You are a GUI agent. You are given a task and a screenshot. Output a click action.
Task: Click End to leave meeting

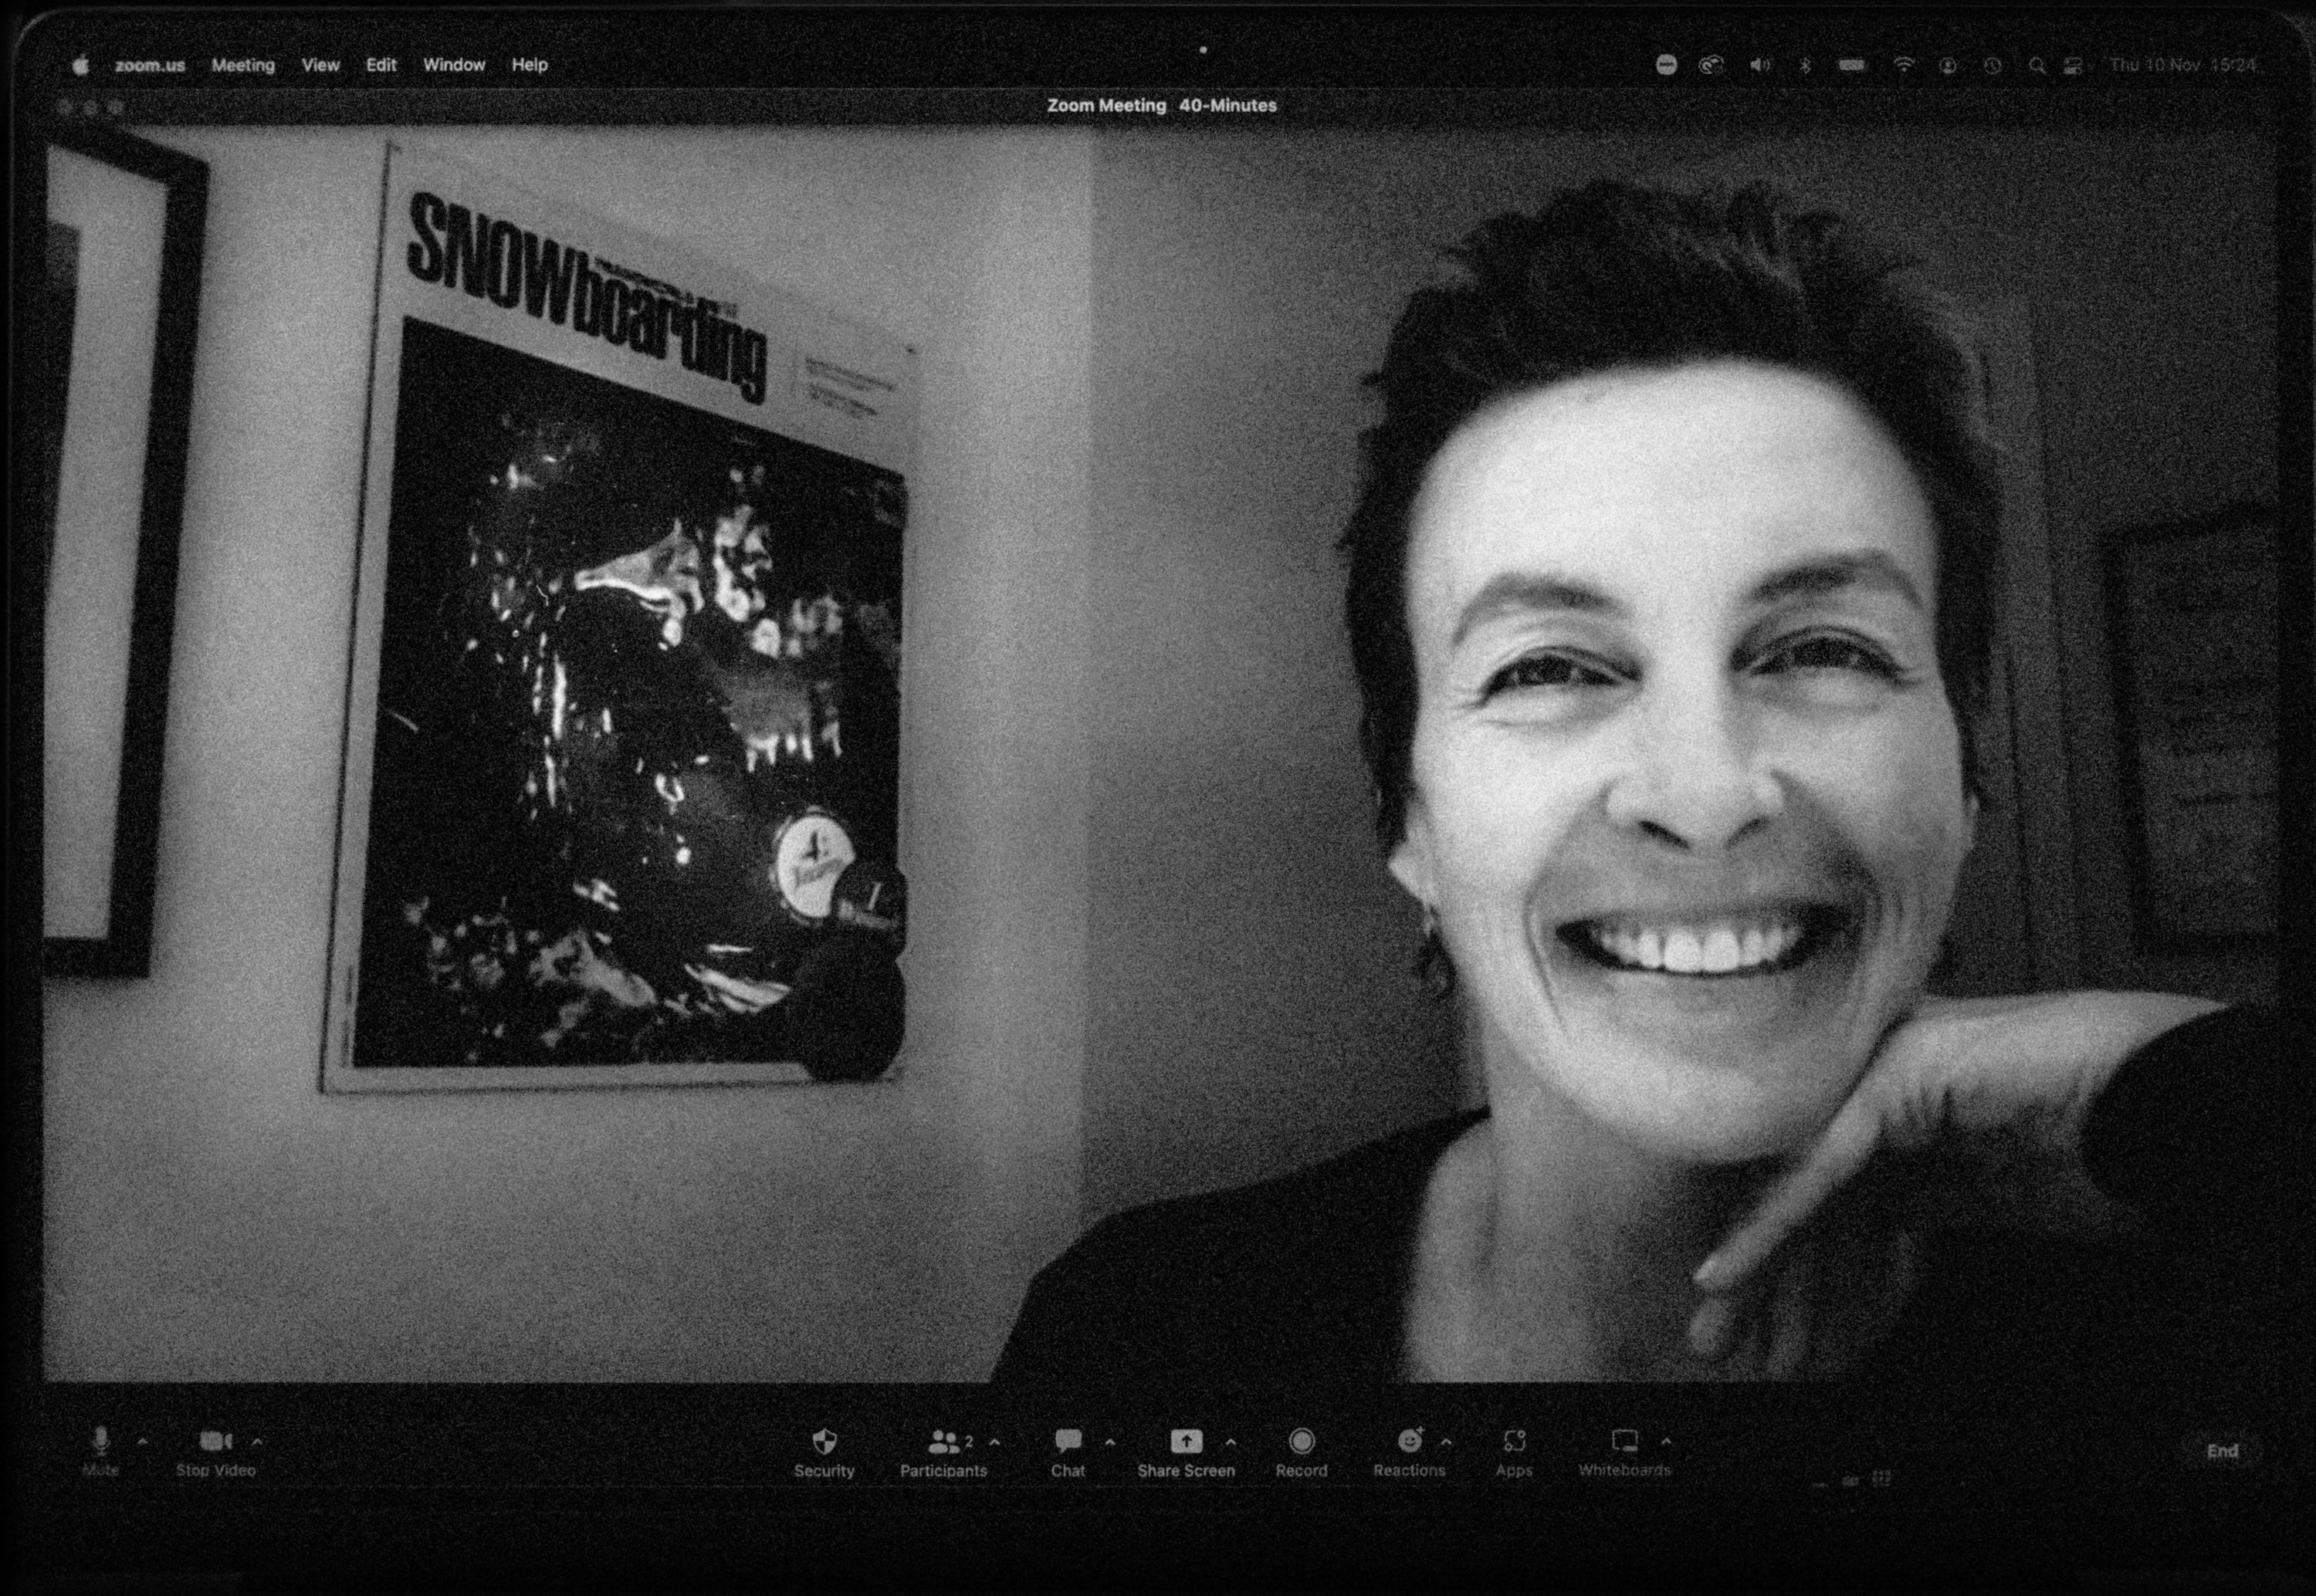pos(2222,1451)
